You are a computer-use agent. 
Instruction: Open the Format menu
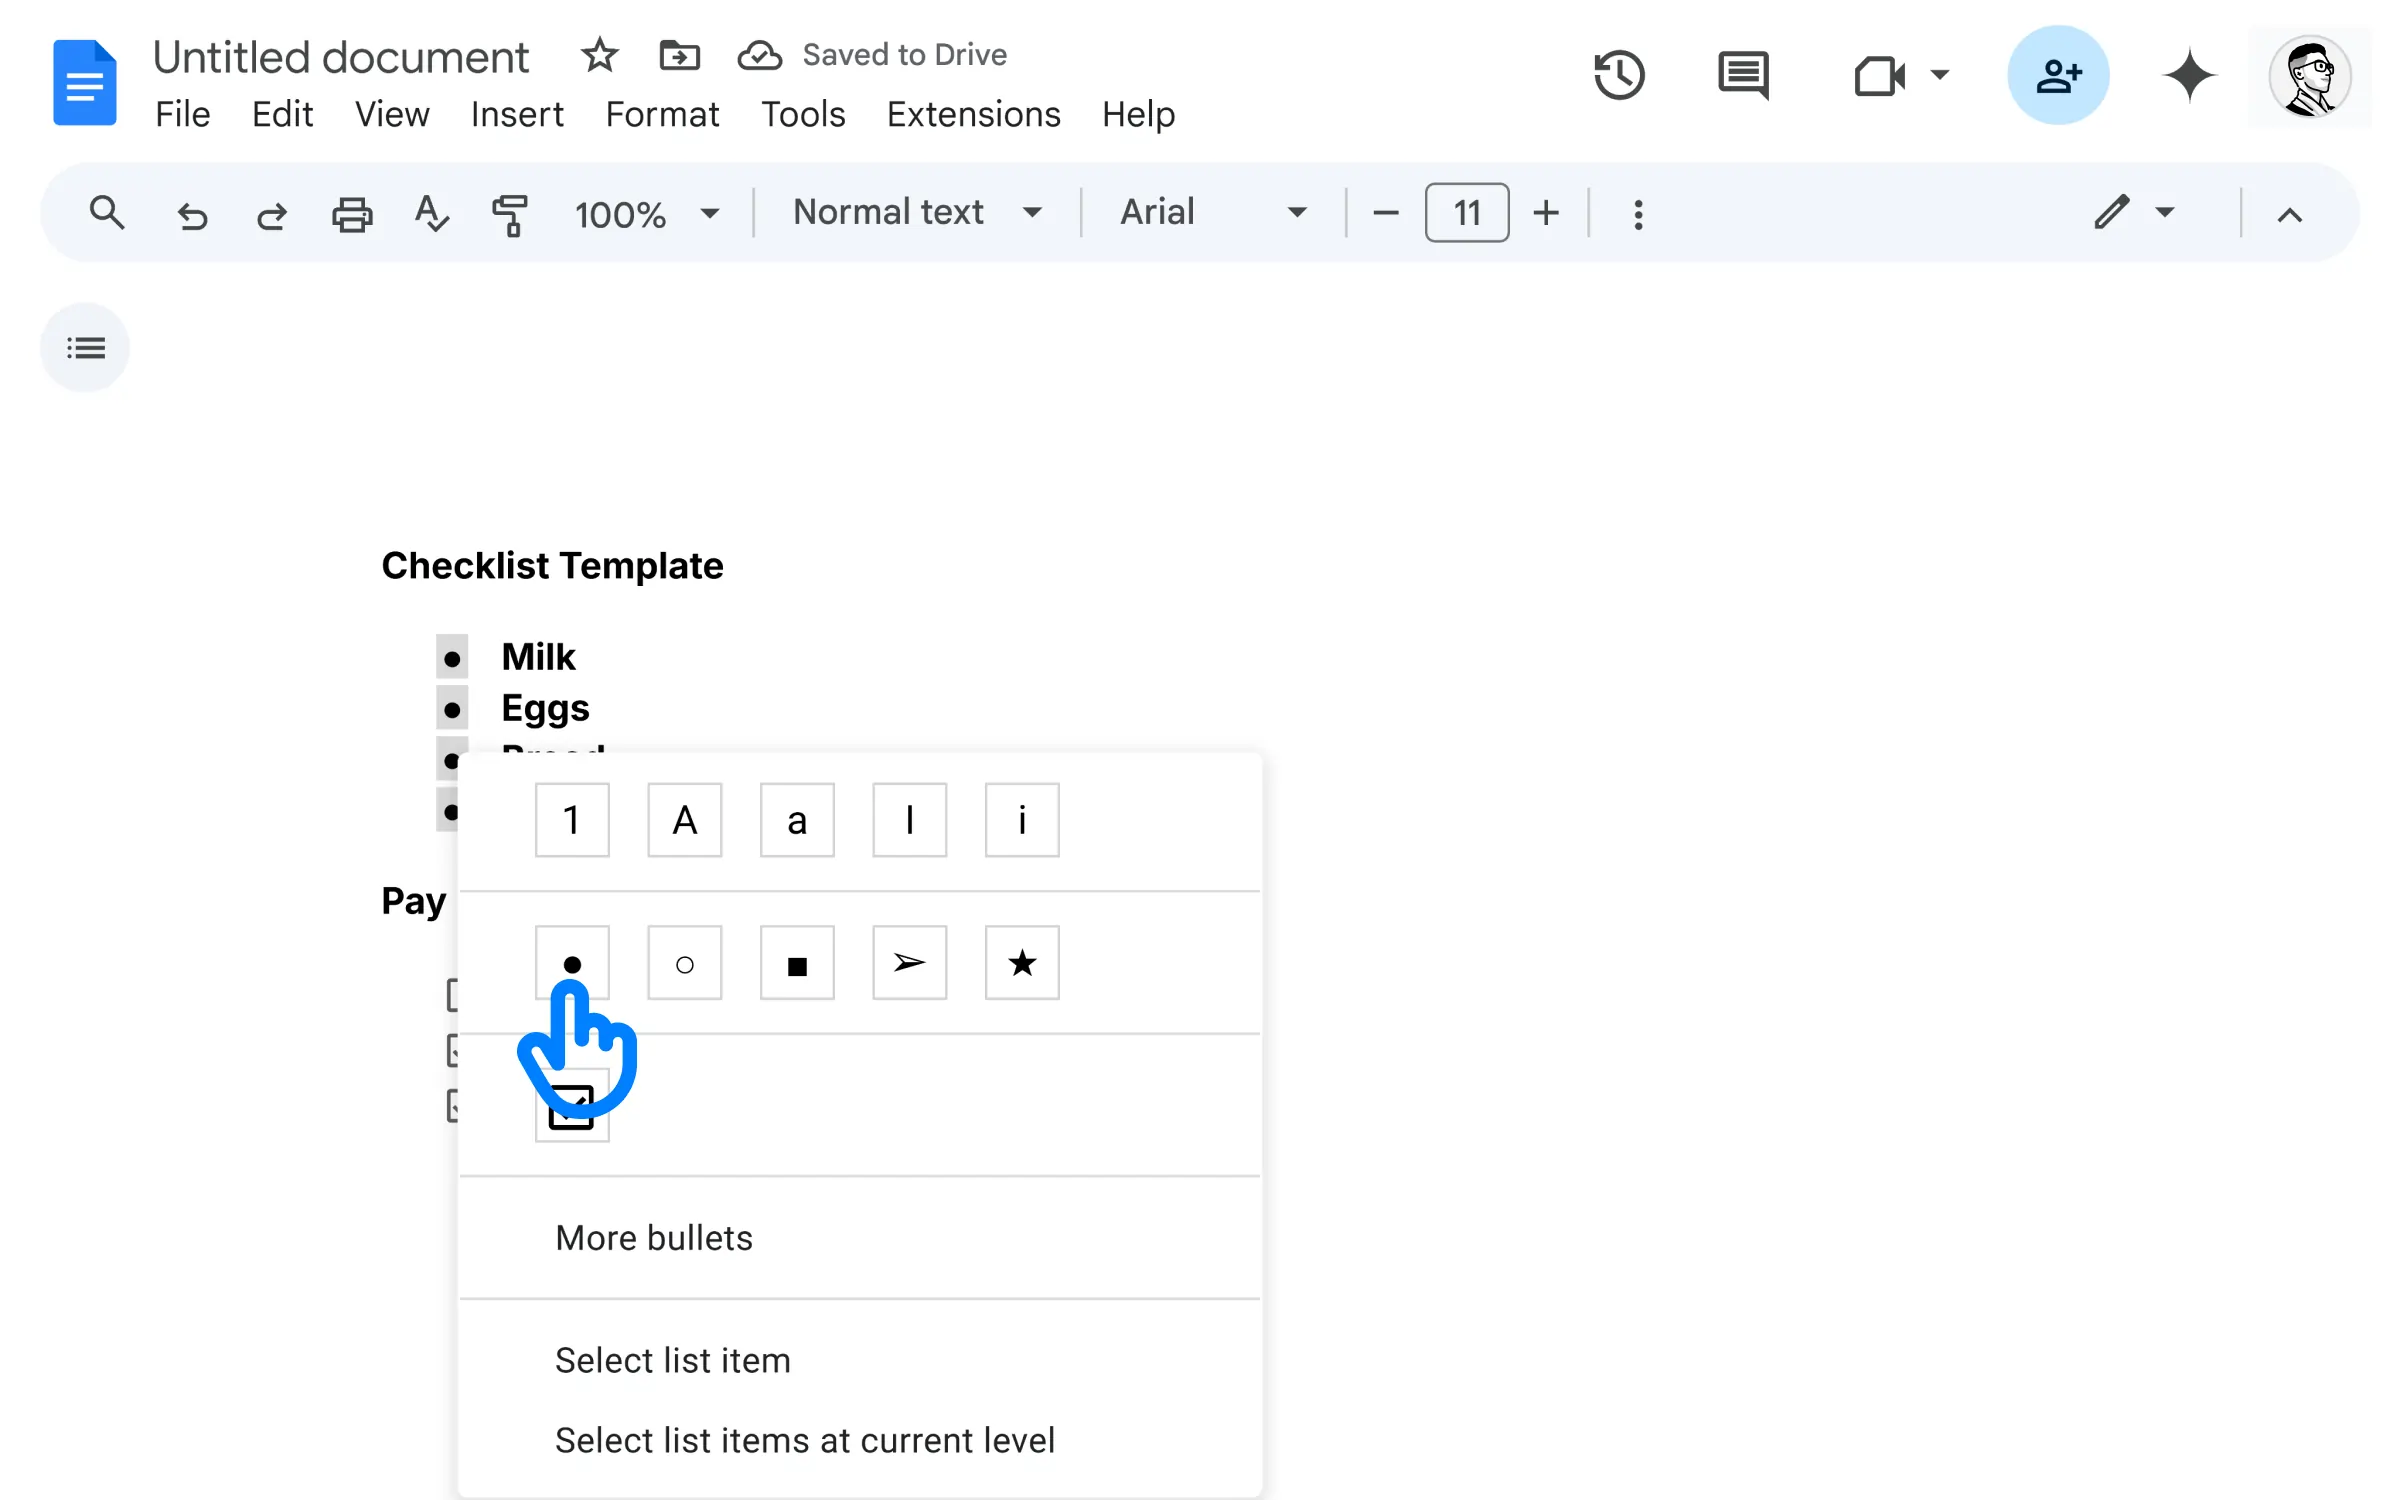tap(662, 114)
